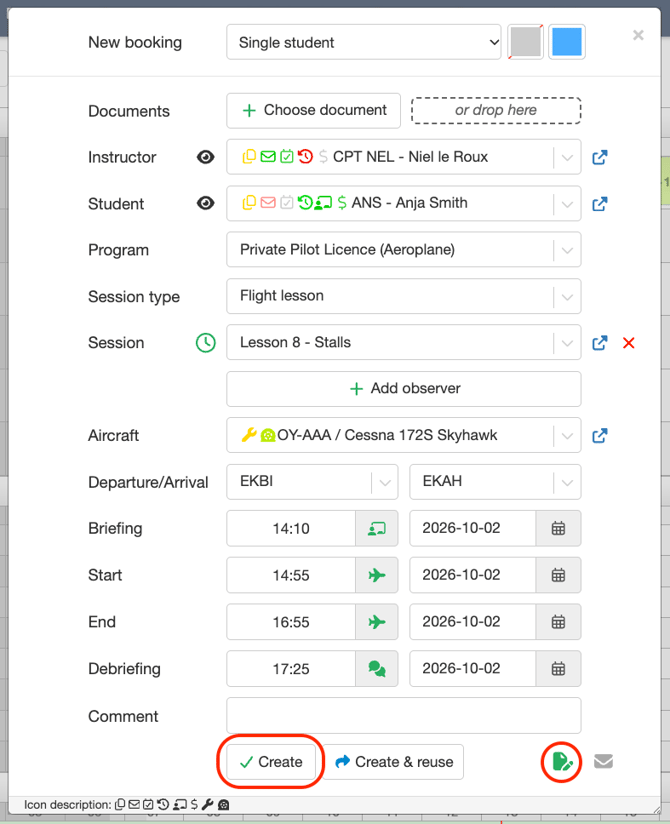670x824 pixels.
Task: Toggle Student eye visibility icon
Action: pos(205,203)
